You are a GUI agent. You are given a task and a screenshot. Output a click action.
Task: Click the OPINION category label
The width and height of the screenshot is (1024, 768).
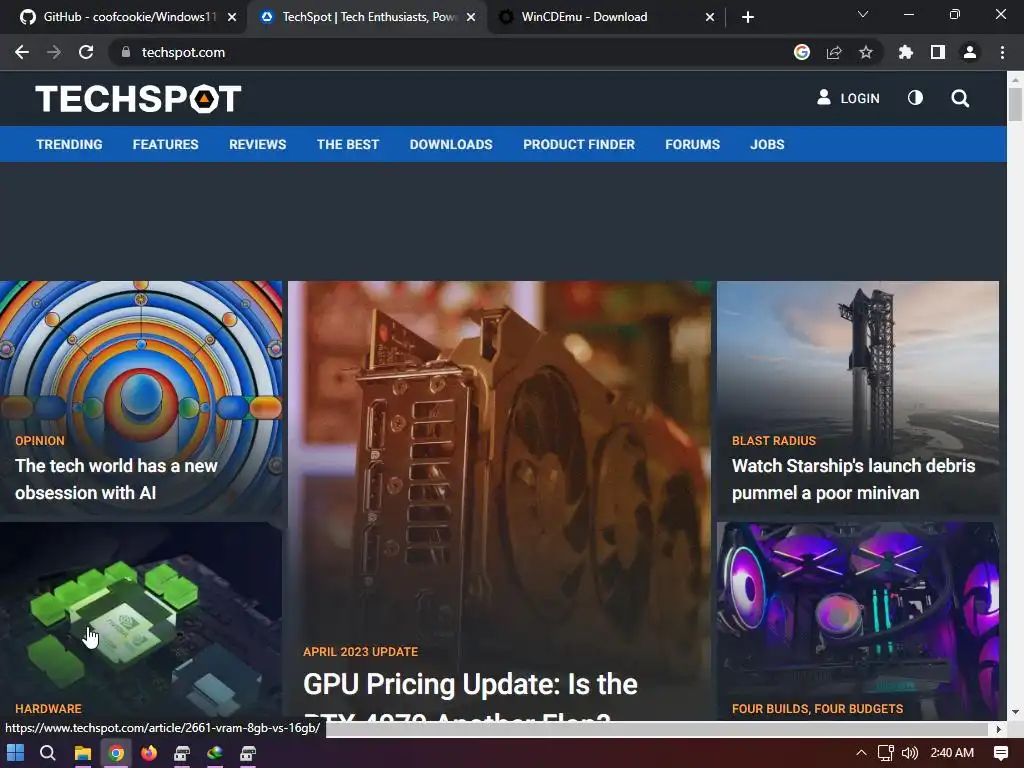(x=40, y=441)
